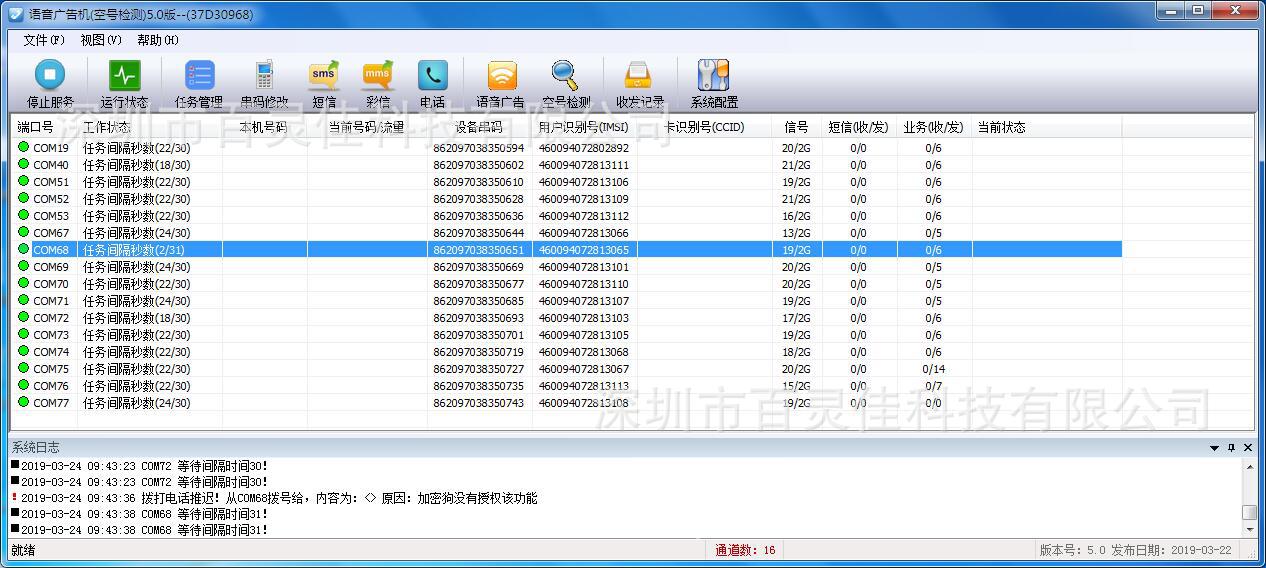Open 空号检测 empty number detection
Image resolution: width=1266 pixels, height=568 pixels.
[566, 84]
